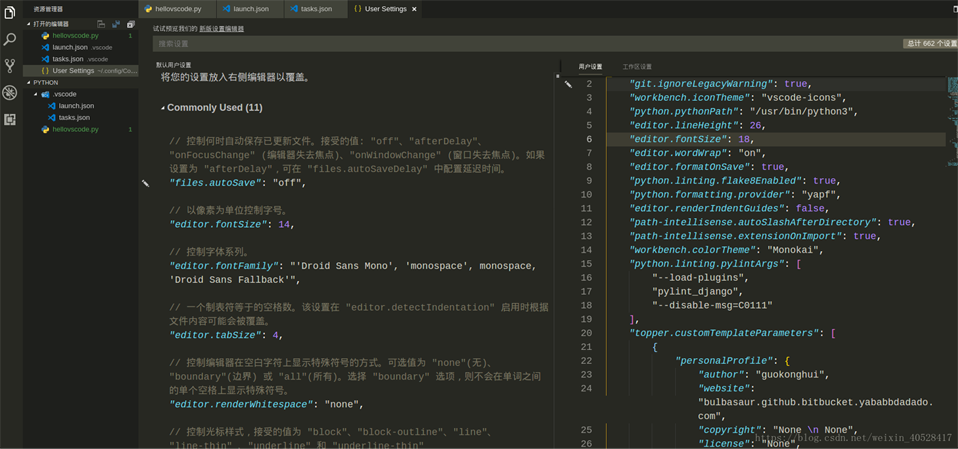Click "editor.formatOnSave" on line 8
Viewport: 958px width, 449px height.
[x=692, y=167]
